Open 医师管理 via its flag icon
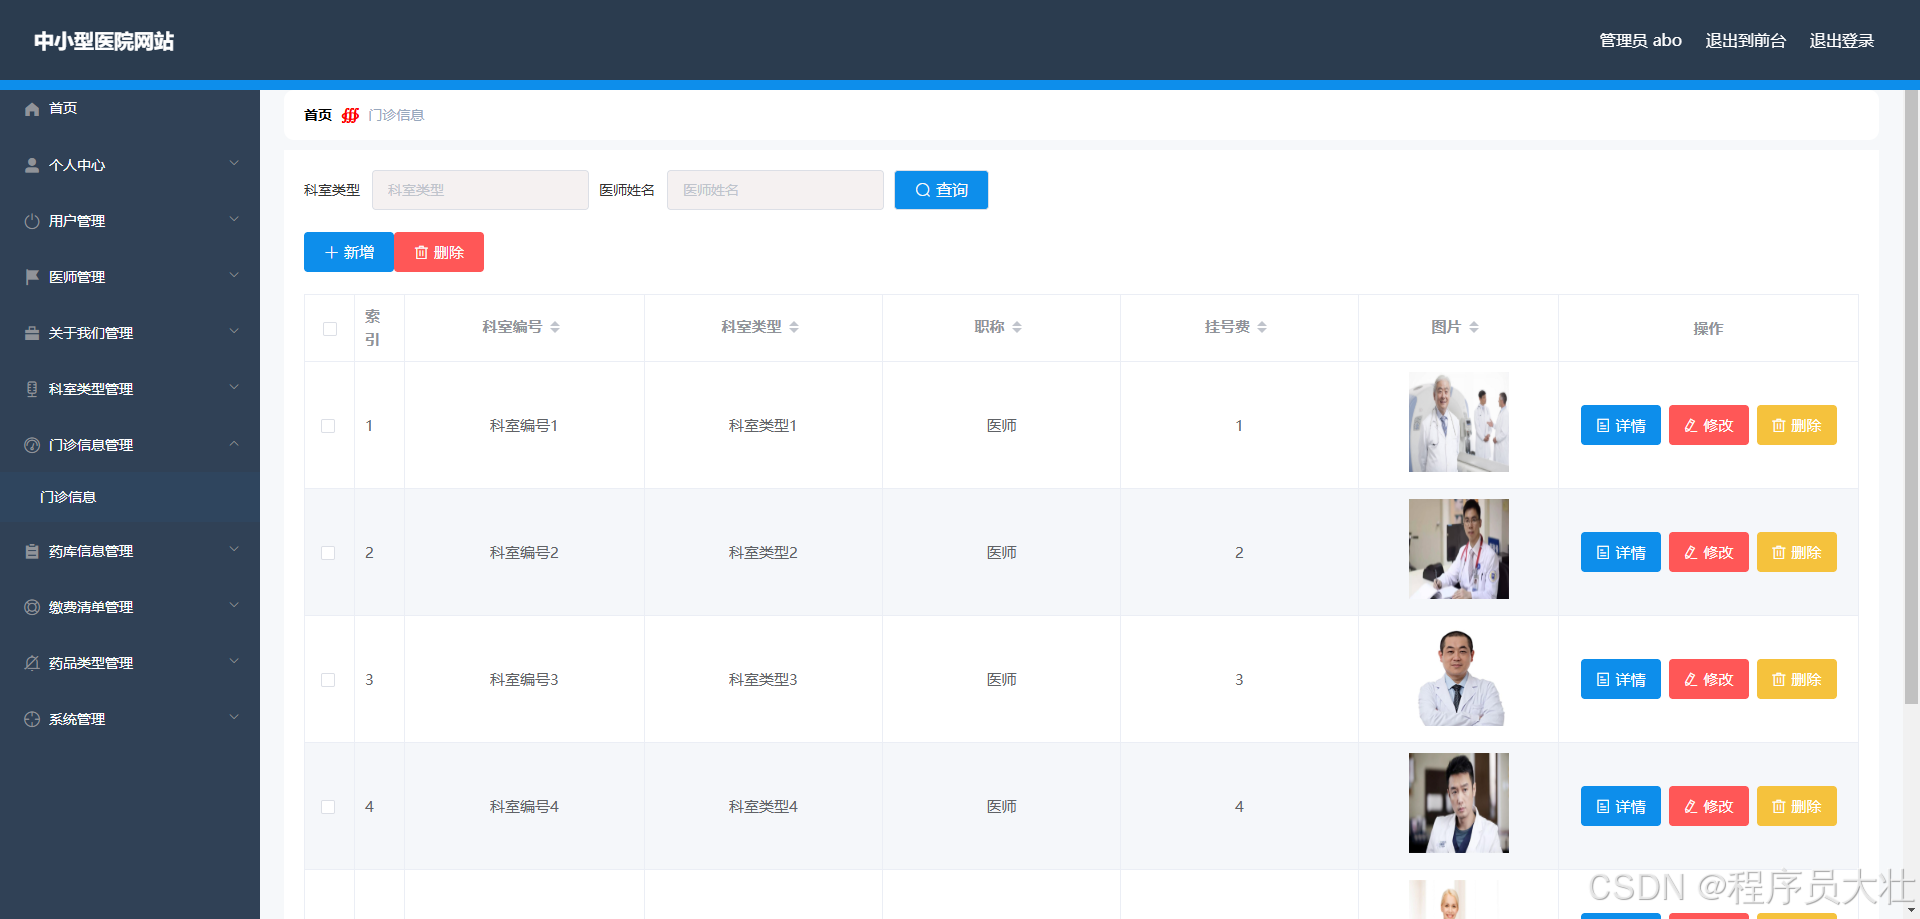The height and width of the screenshot is (919, 1920). pyautogui.click(x=31, y=276)
